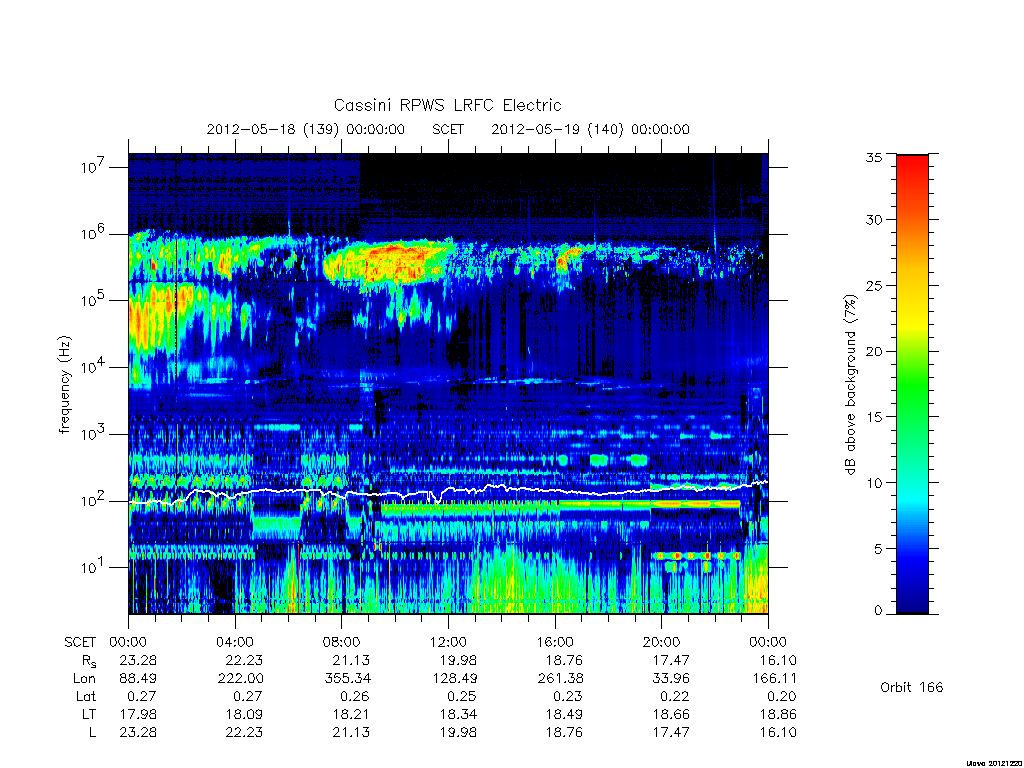
Task: Select LT value '18.21'
Action: [x=351, y=714]
